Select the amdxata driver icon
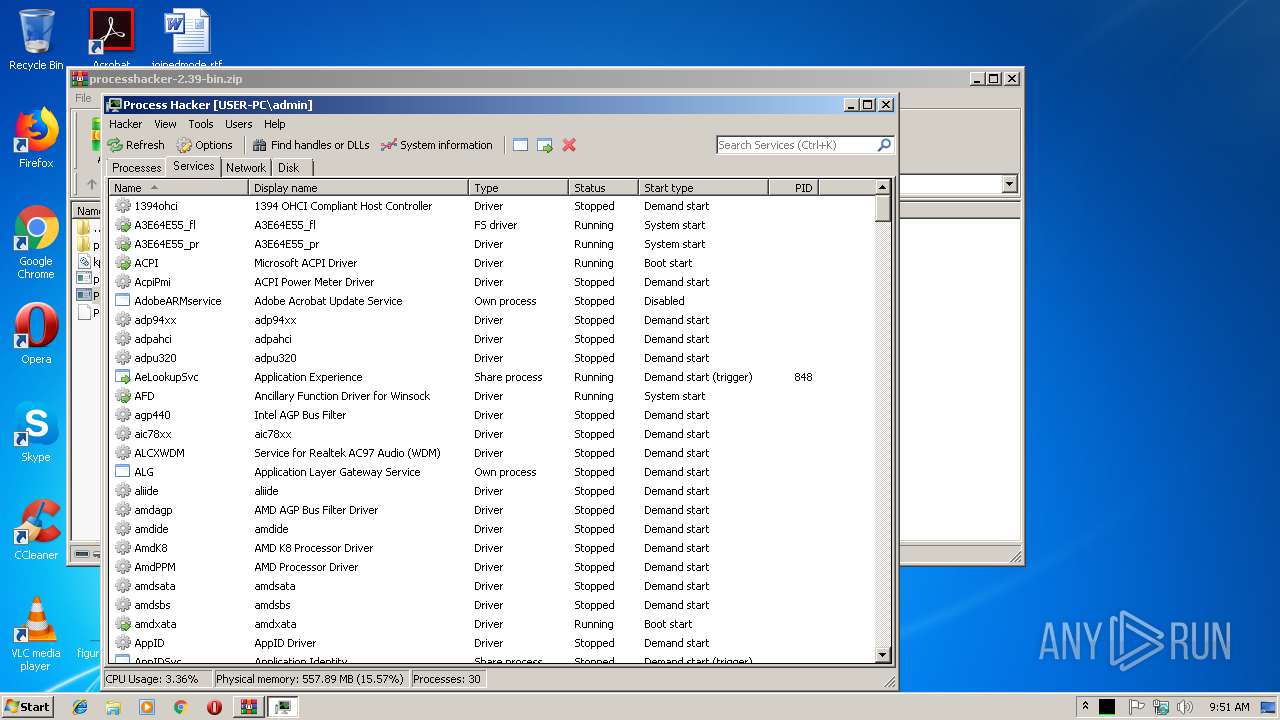 123,624
